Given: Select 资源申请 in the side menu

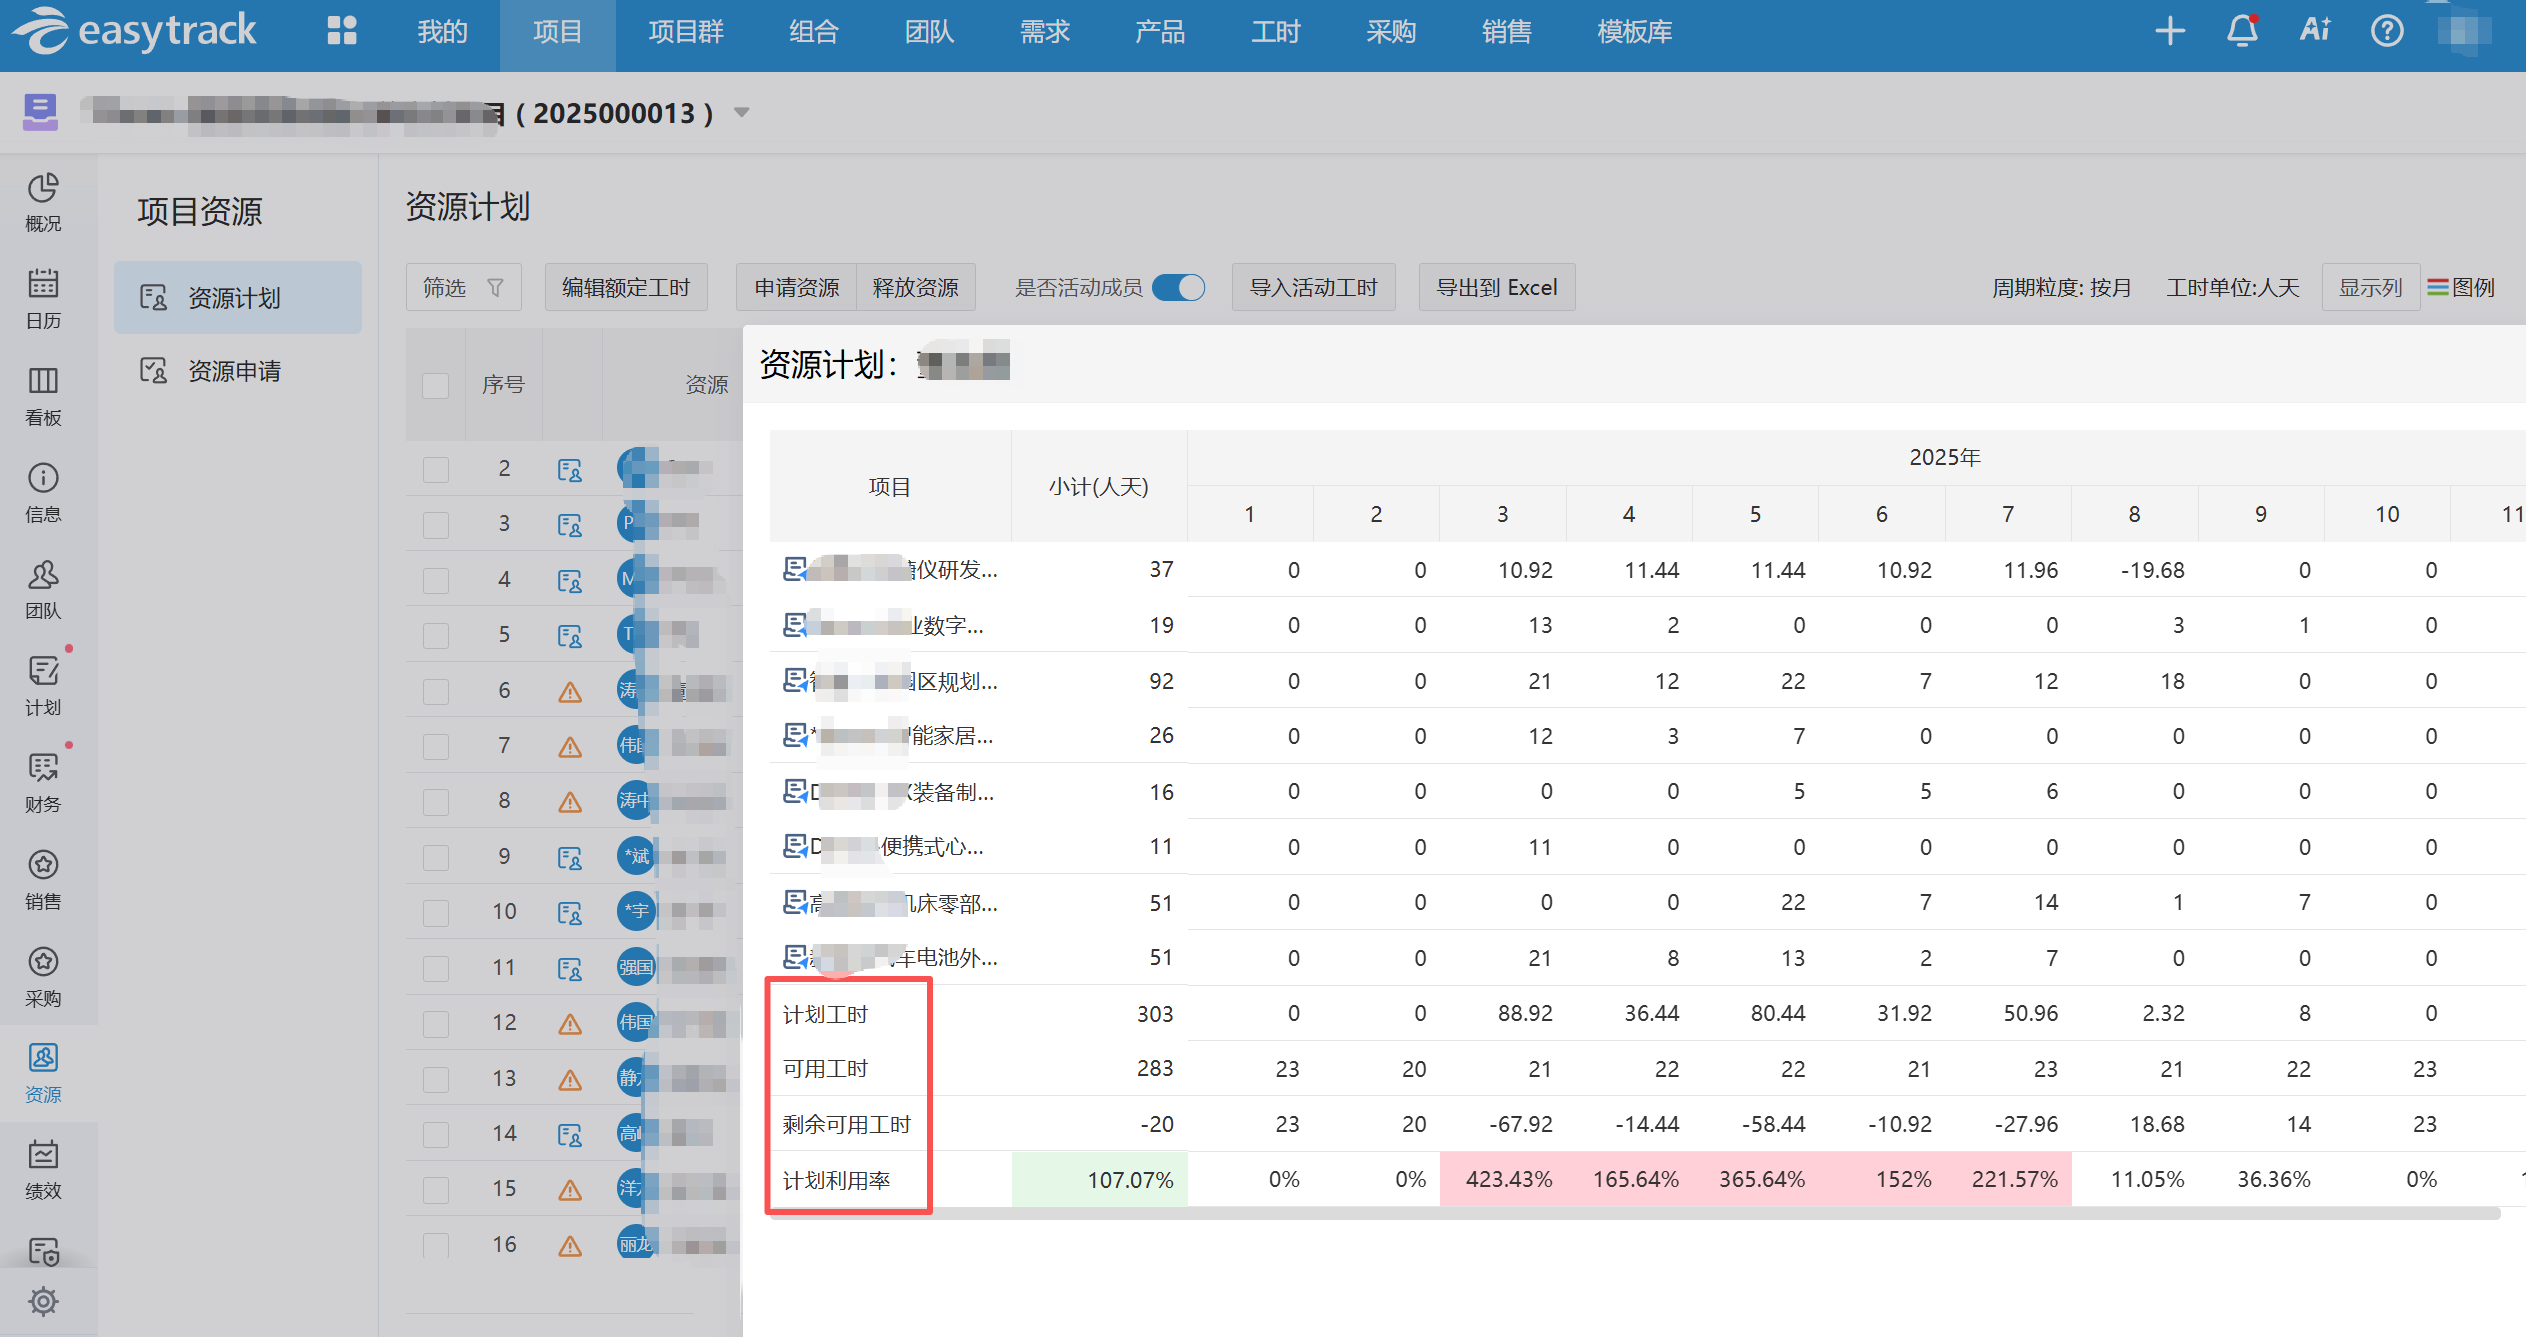Looking at the screenshot, I should tap(234, 371).
